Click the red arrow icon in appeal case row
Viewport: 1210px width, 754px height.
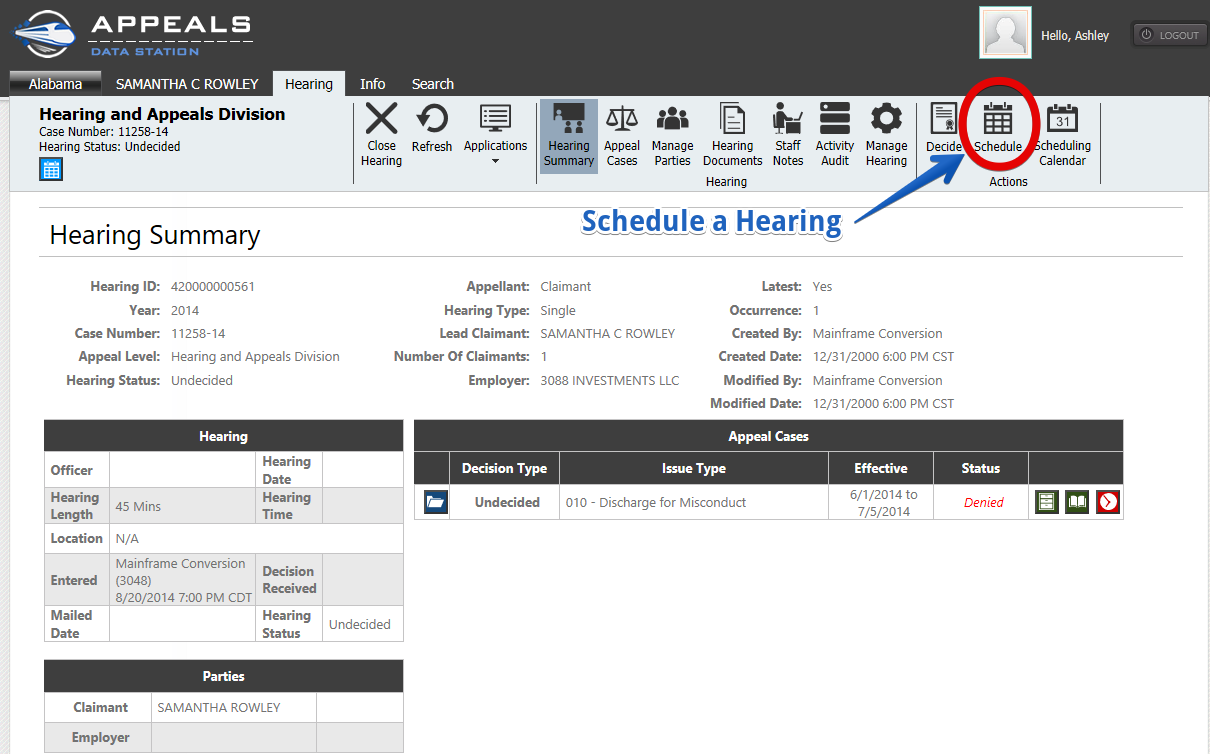point(1108,502)
